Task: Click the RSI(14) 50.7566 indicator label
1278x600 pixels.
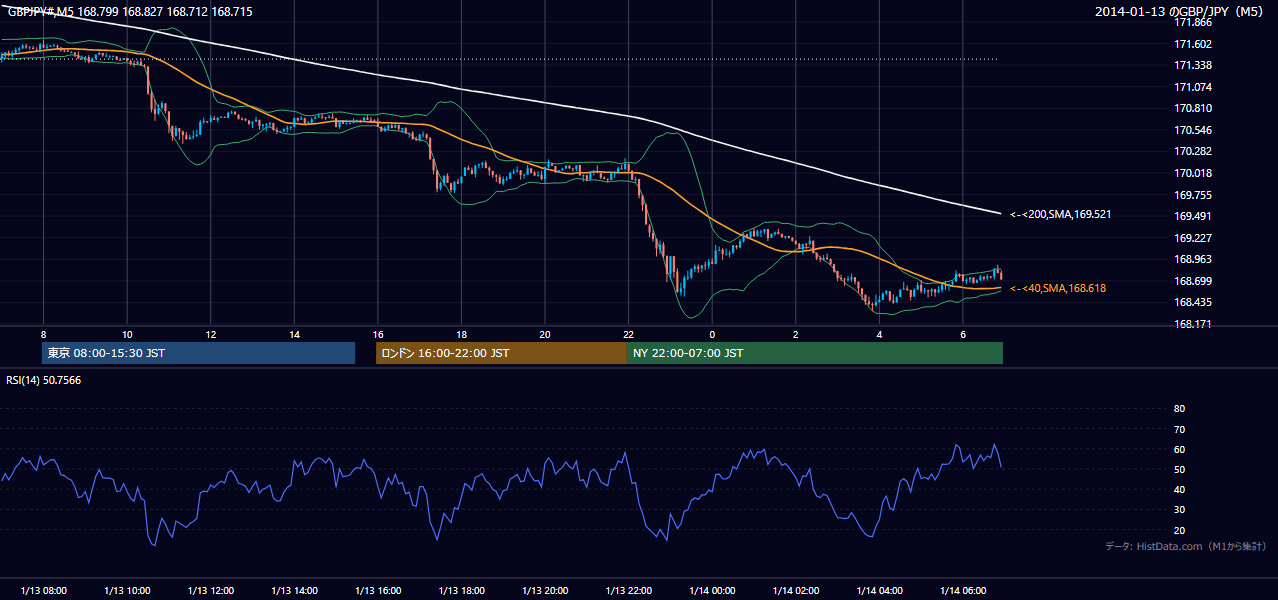Action: 44,381
